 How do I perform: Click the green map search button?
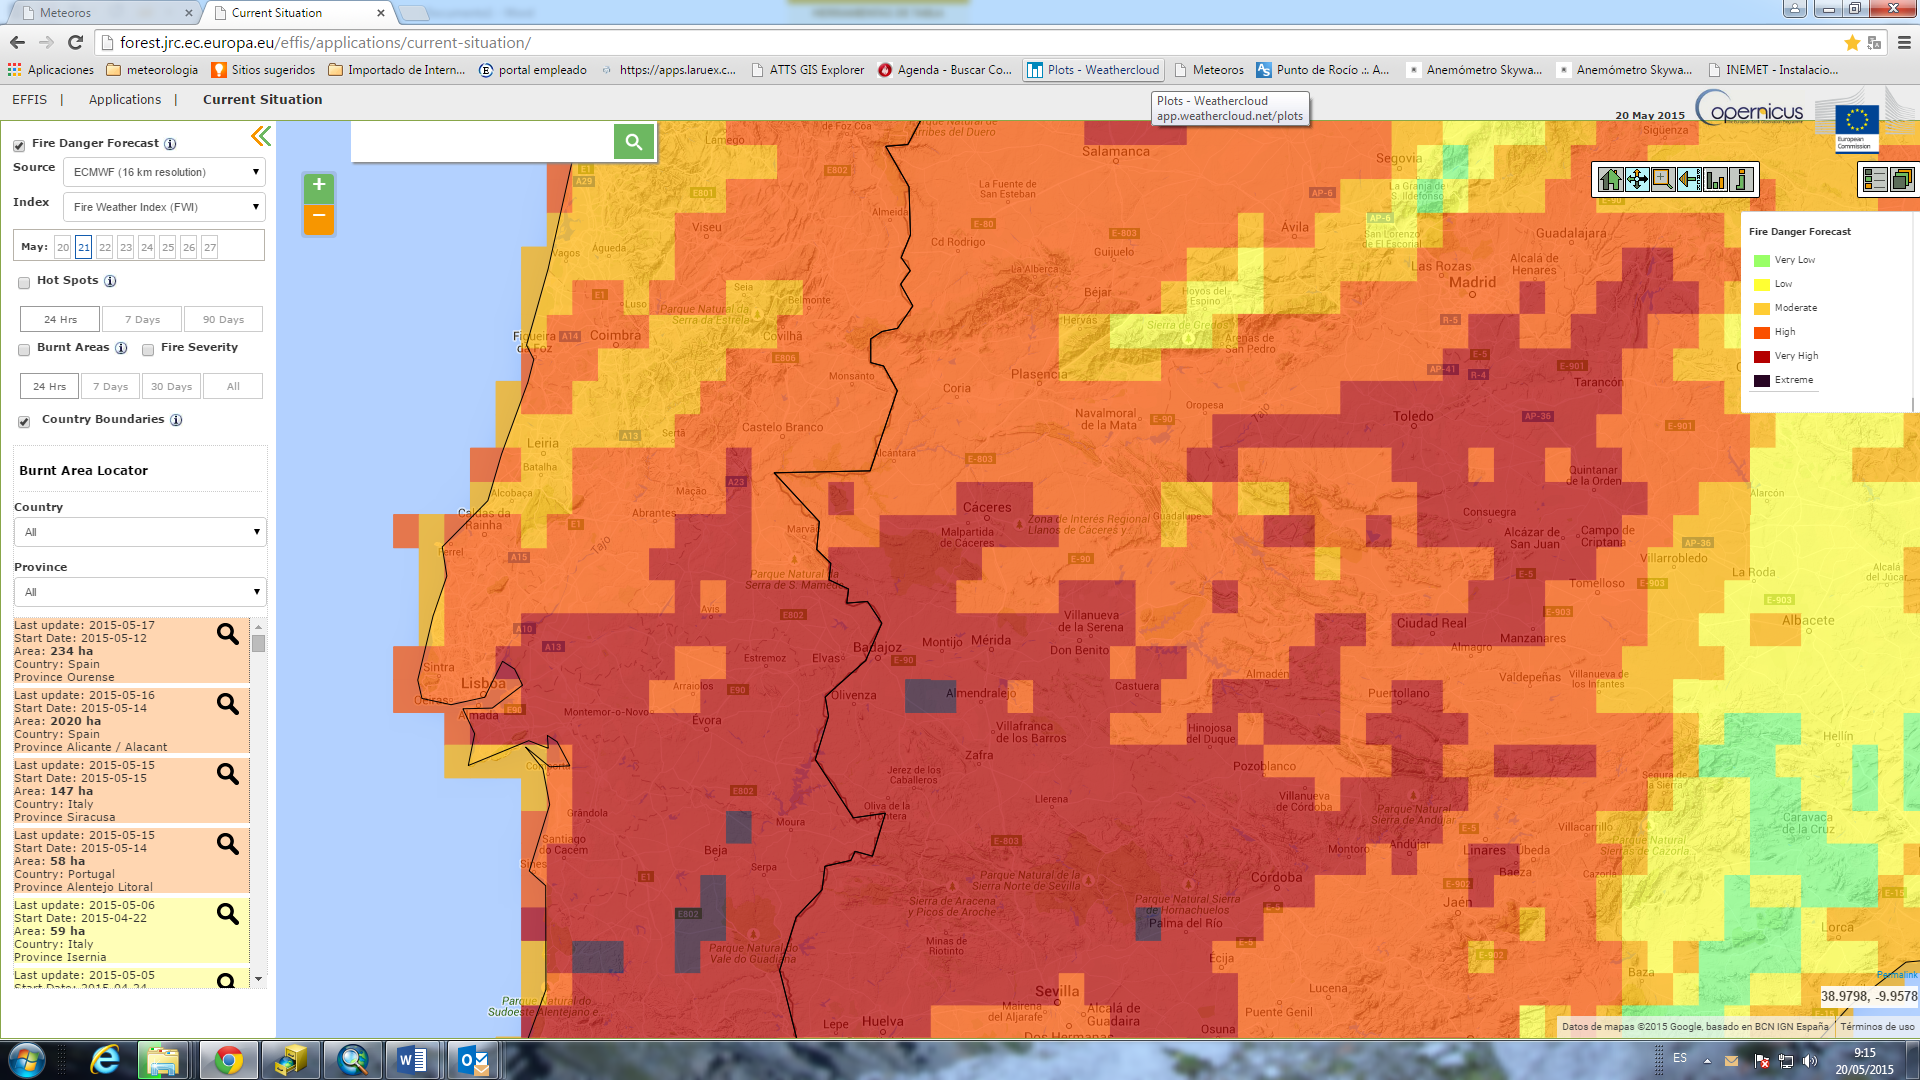coord(634,142)
